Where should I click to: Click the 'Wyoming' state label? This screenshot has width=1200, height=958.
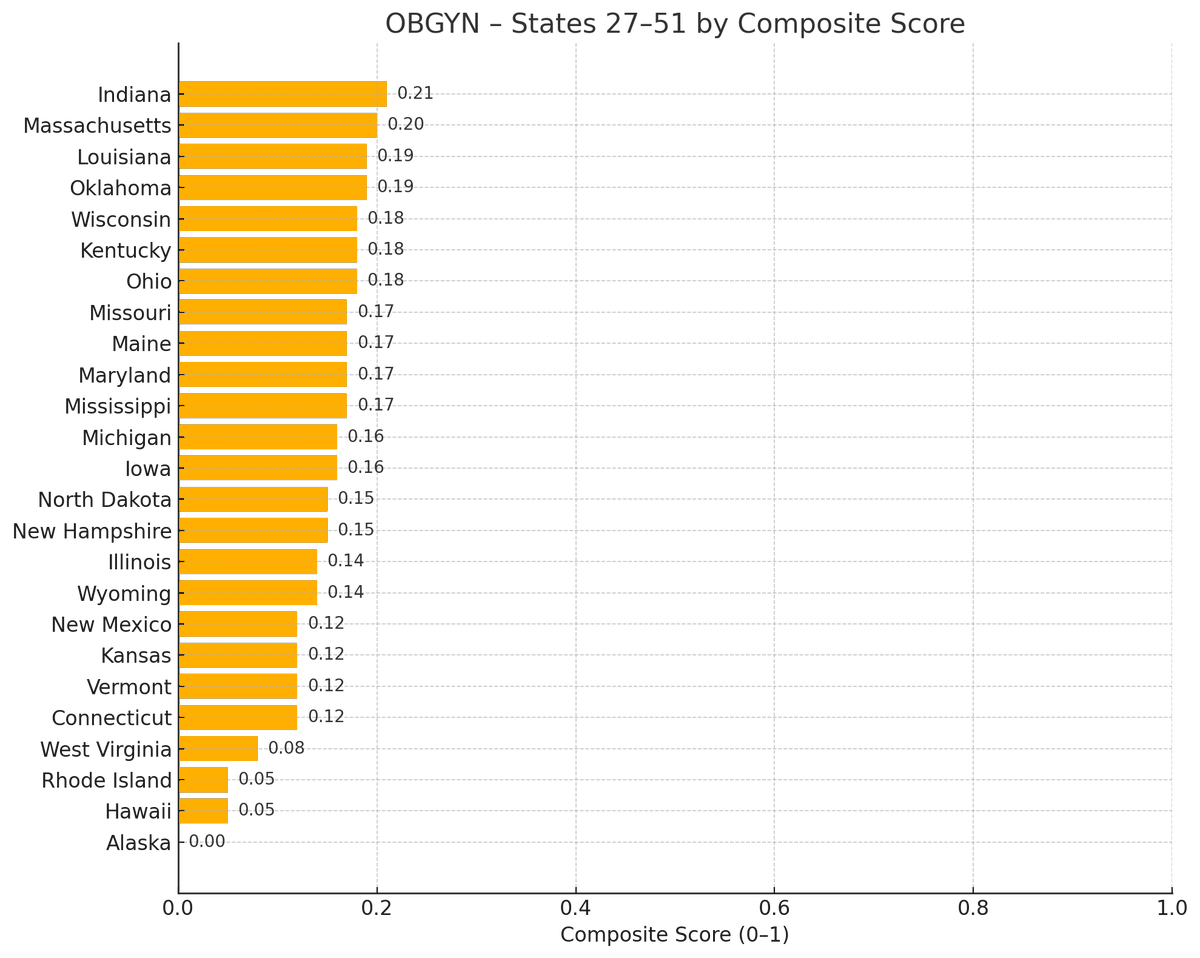click(124, 594)
